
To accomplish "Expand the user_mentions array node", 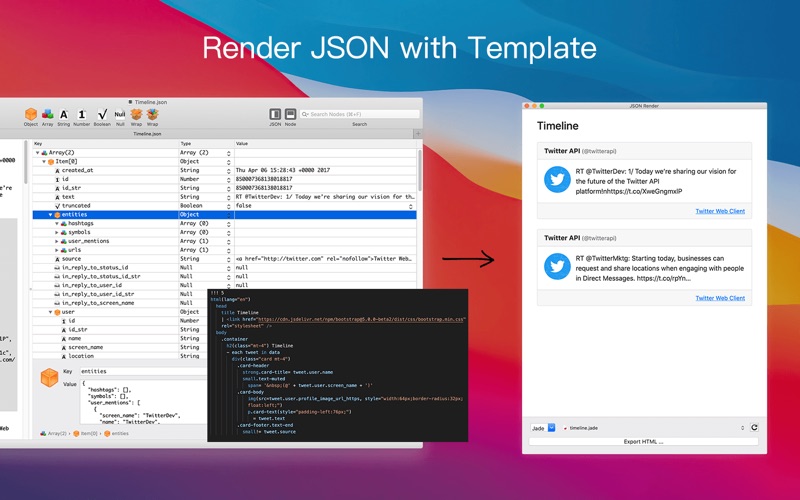I will (x=57, y=241).
